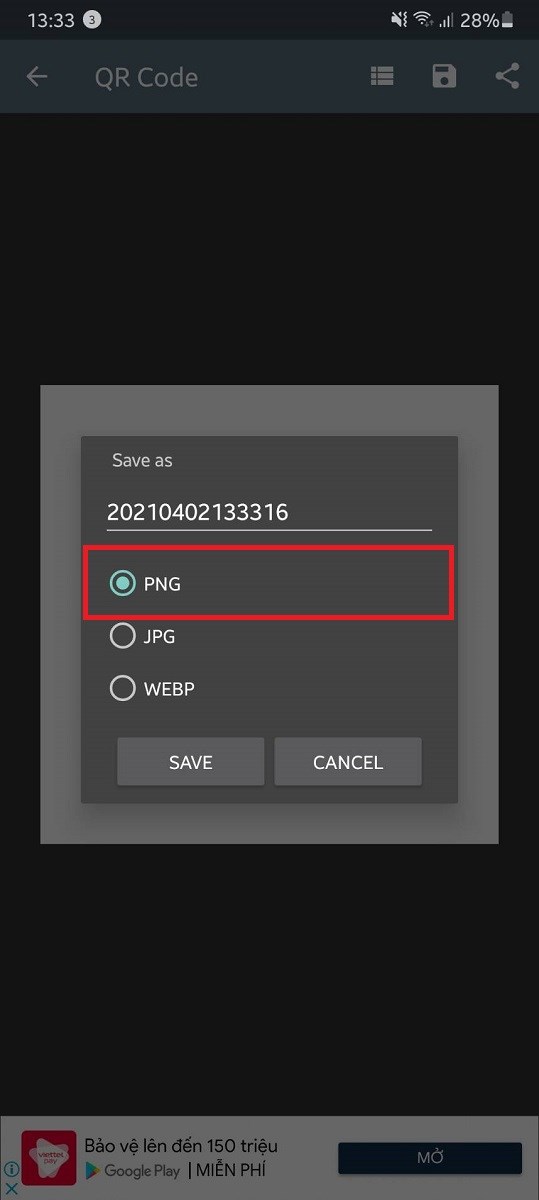Tap the MỞ ad button

coord(430,1158)
